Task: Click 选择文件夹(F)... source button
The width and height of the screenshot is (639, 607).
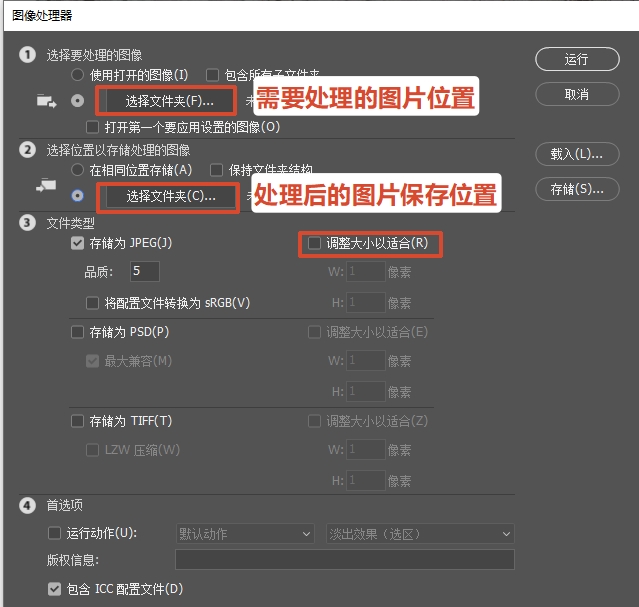Action: point(170,101)
